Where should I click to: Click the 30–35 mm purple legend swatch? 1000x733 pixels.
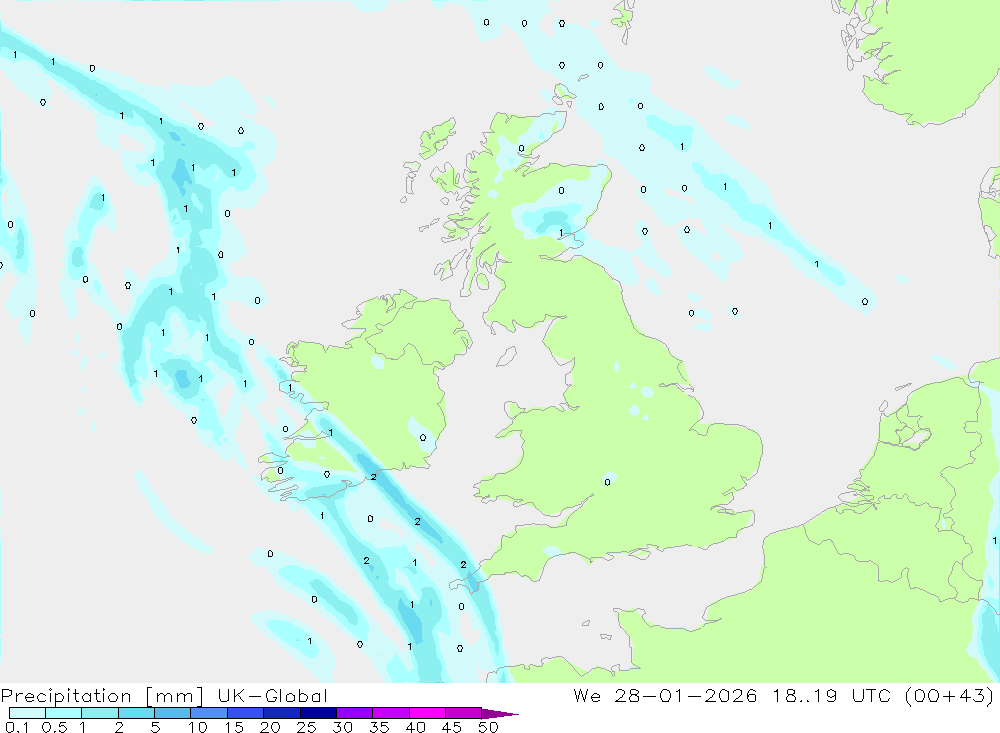pyautogui.click(x=355, y=713)
